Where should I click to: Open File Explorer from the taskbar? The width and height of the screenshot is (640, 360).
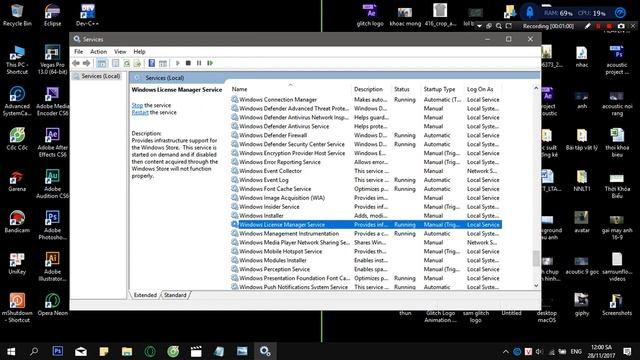click(x=127, y=351)
